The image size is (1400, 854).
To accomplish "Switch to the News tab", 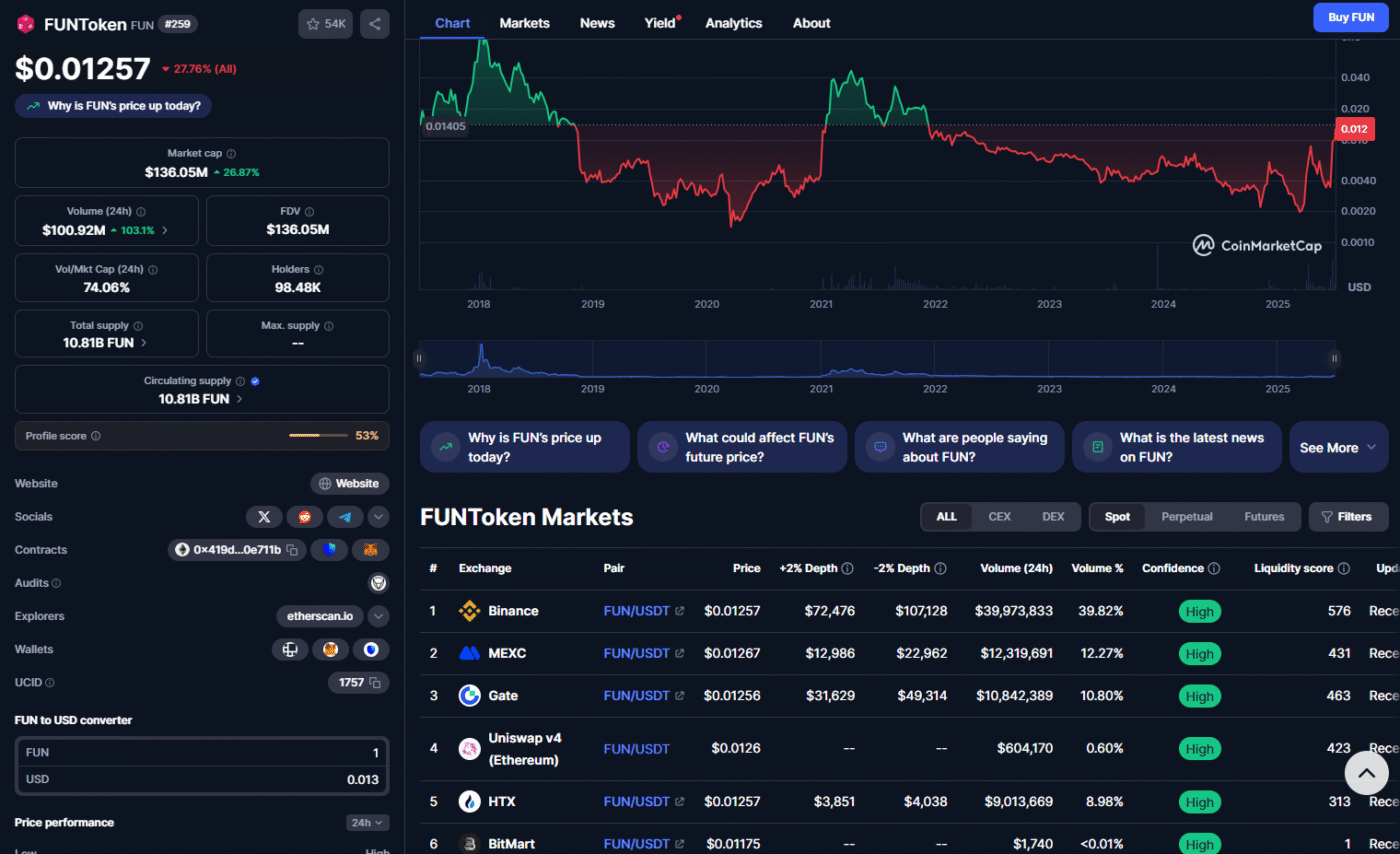I will 597,23.
